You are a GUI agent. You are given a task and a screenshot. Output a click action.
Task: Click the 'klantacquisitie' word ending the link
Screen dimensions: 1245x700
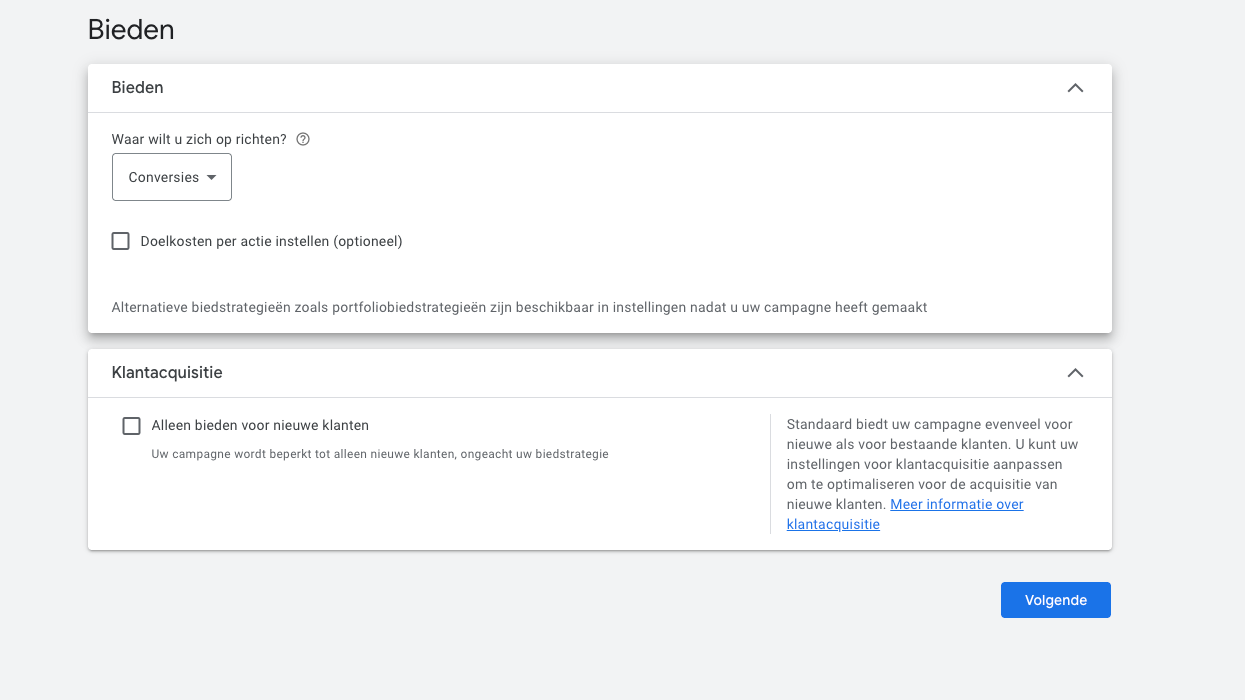tap(833, 525)
